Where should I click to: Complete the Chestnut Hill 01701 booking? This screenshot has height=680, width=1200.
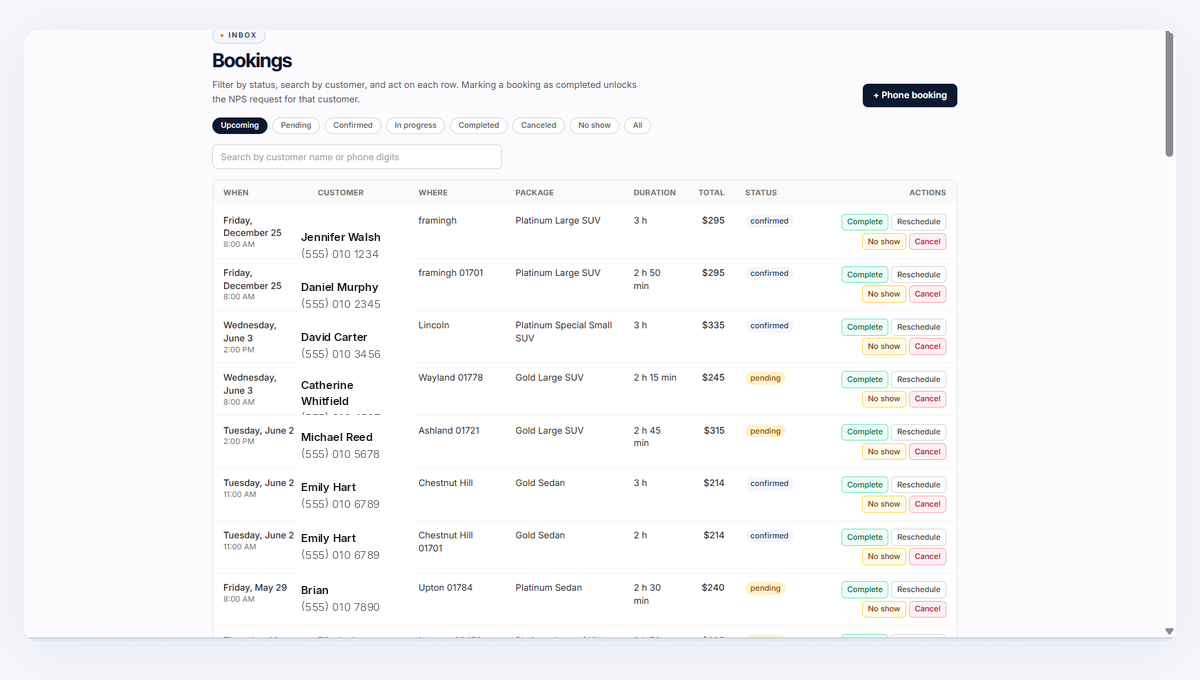coord(865,537)
